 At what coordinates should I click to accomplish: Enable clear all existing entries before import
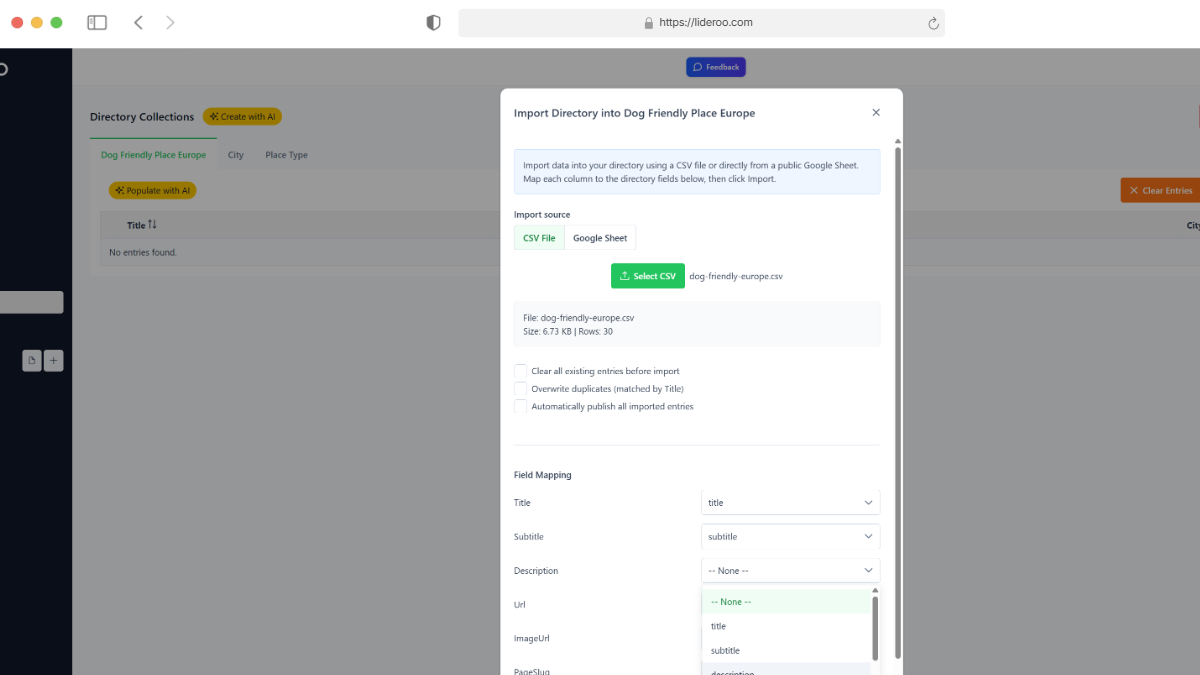click(520, 370)
